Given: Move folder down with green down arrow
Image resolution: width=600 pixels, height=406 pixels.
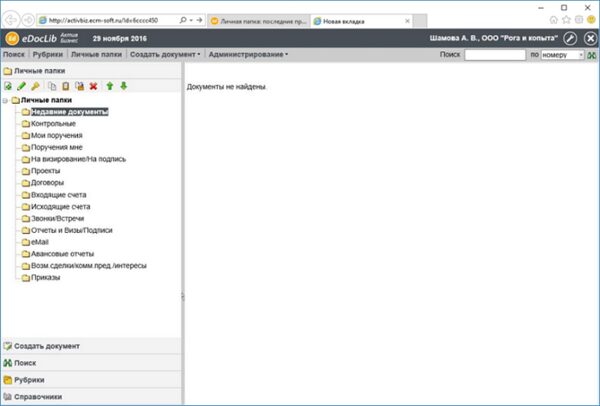Looking at the screenshot, I should 123,86.
